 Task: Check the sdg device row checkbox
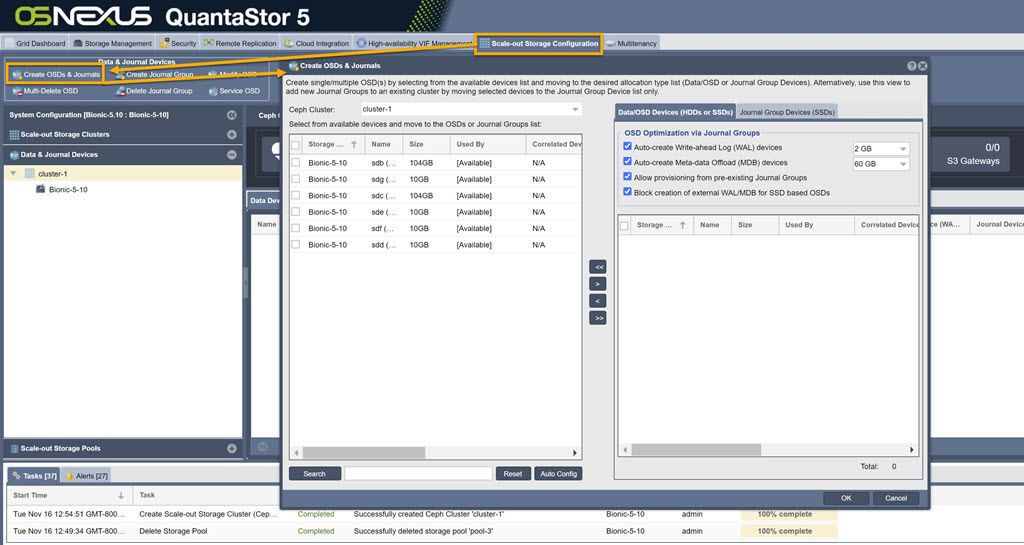296,179
